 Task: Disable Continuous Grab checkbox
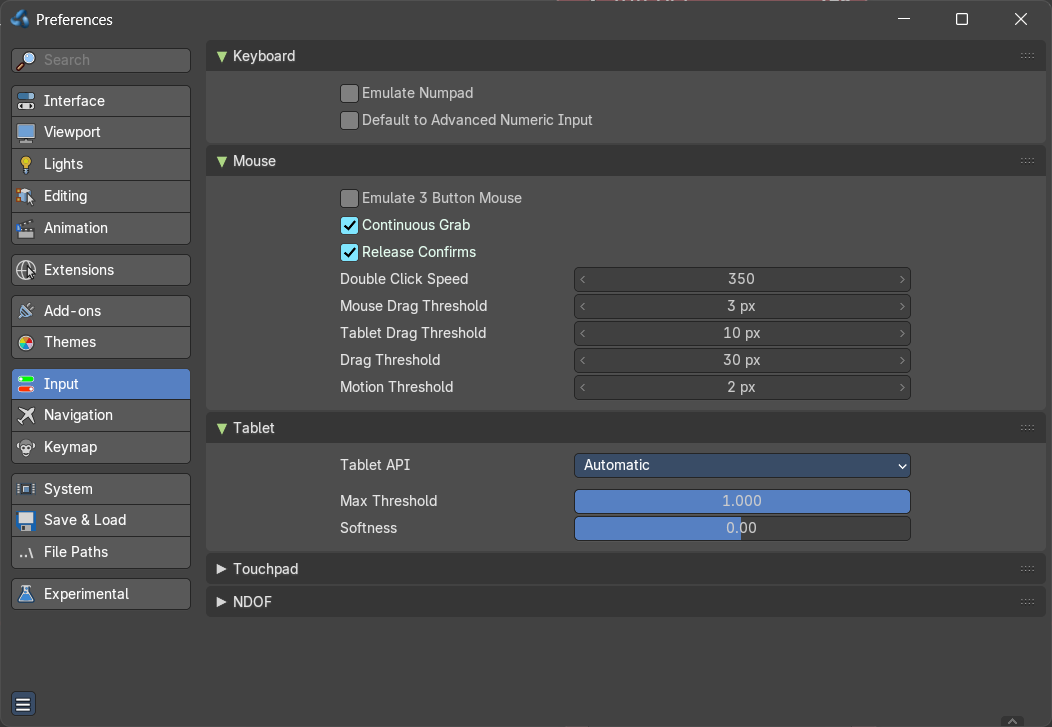[349, 225]
